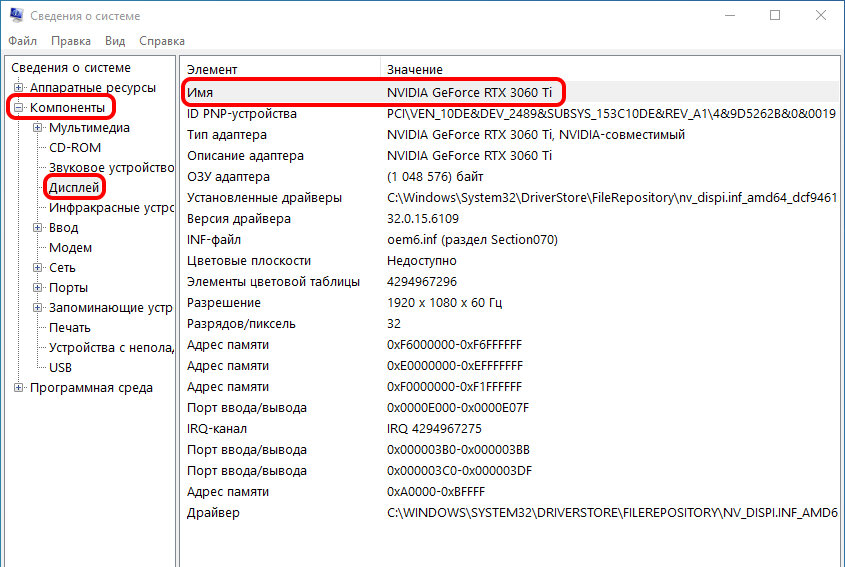Open the Правка menu

(71, 41)
